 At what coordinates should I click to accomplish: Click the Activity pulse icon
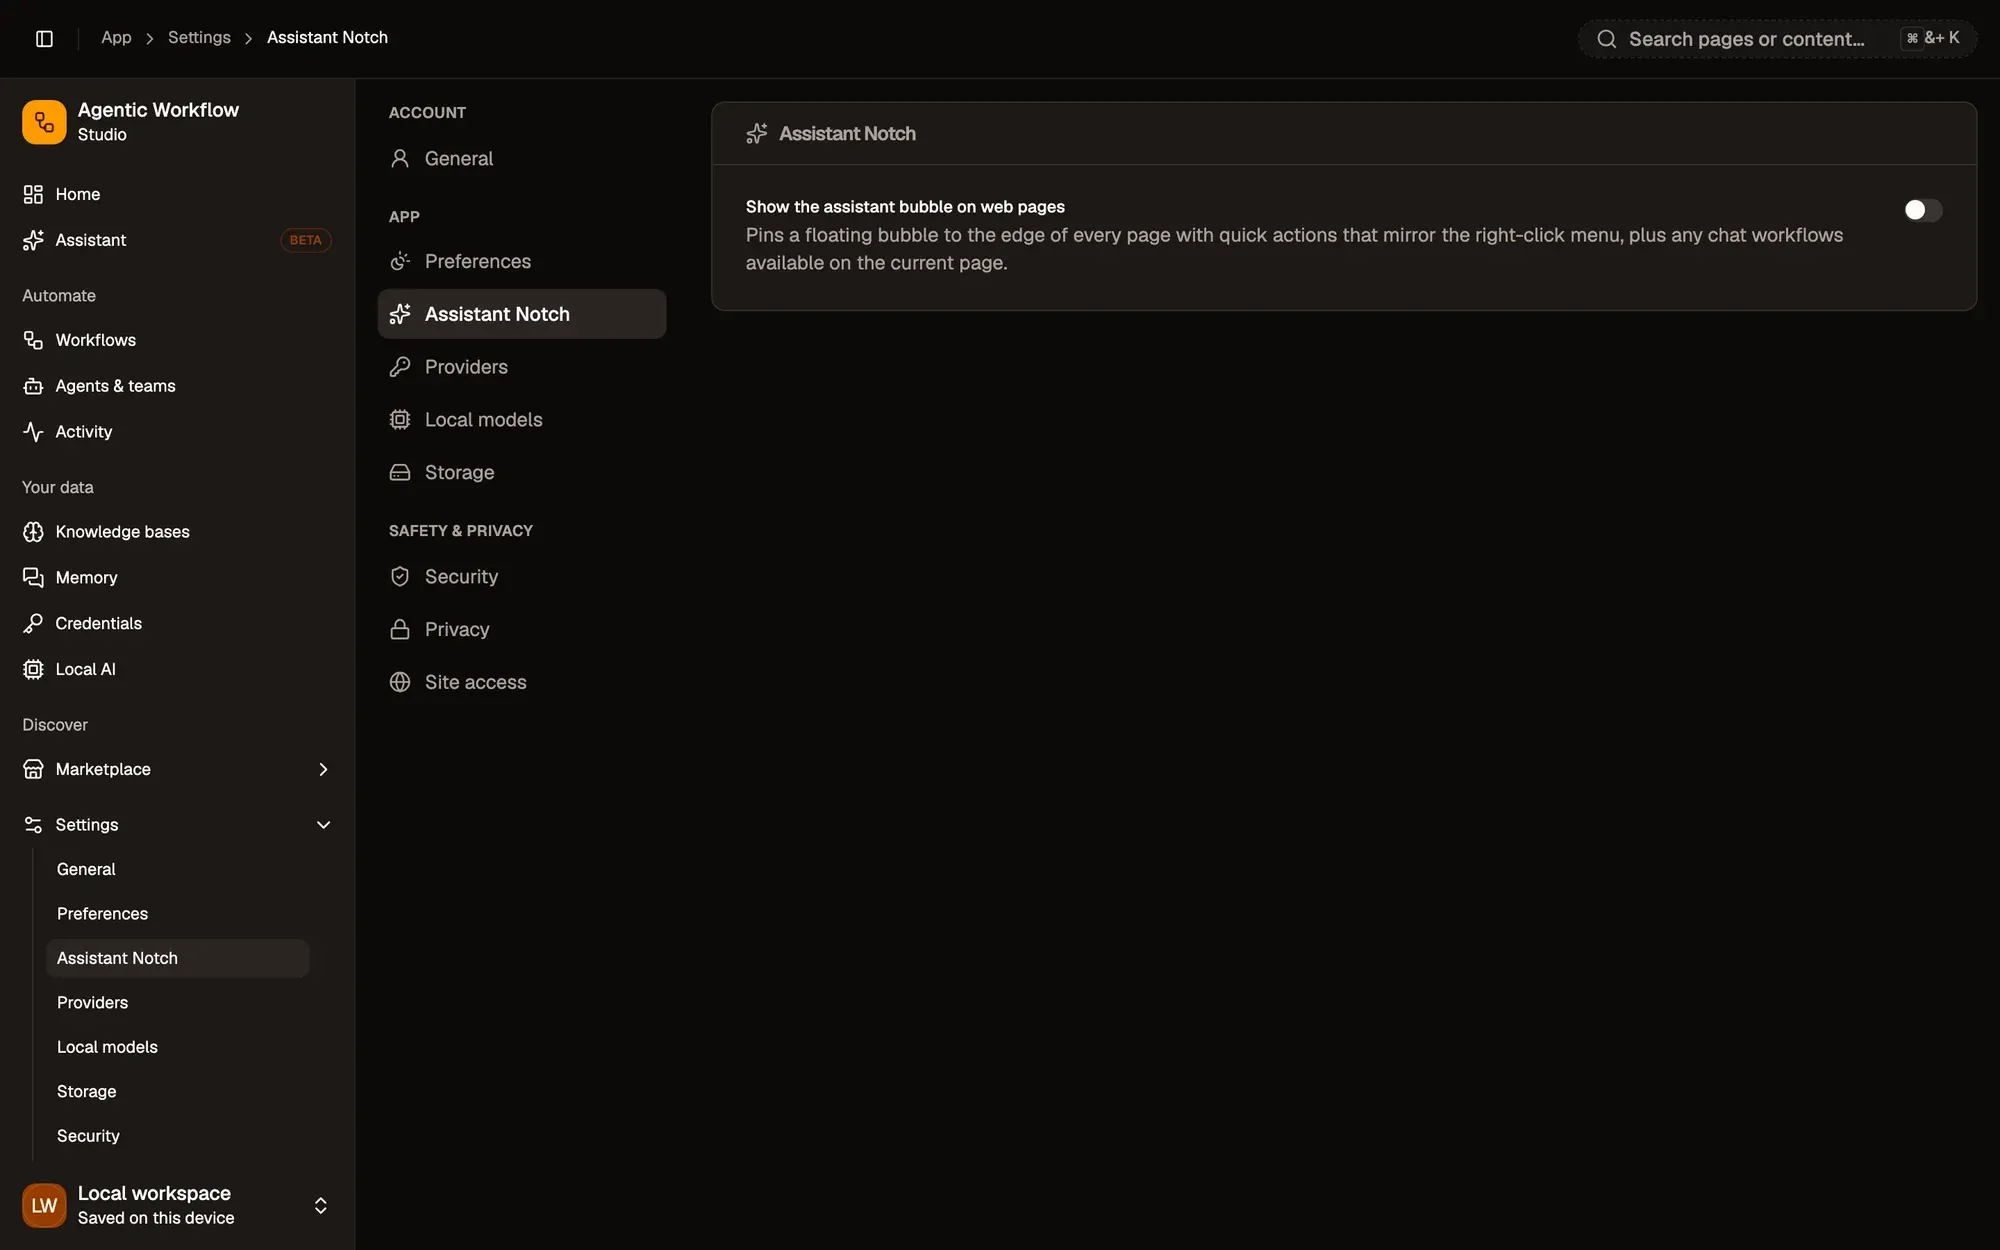click(33, 432)
